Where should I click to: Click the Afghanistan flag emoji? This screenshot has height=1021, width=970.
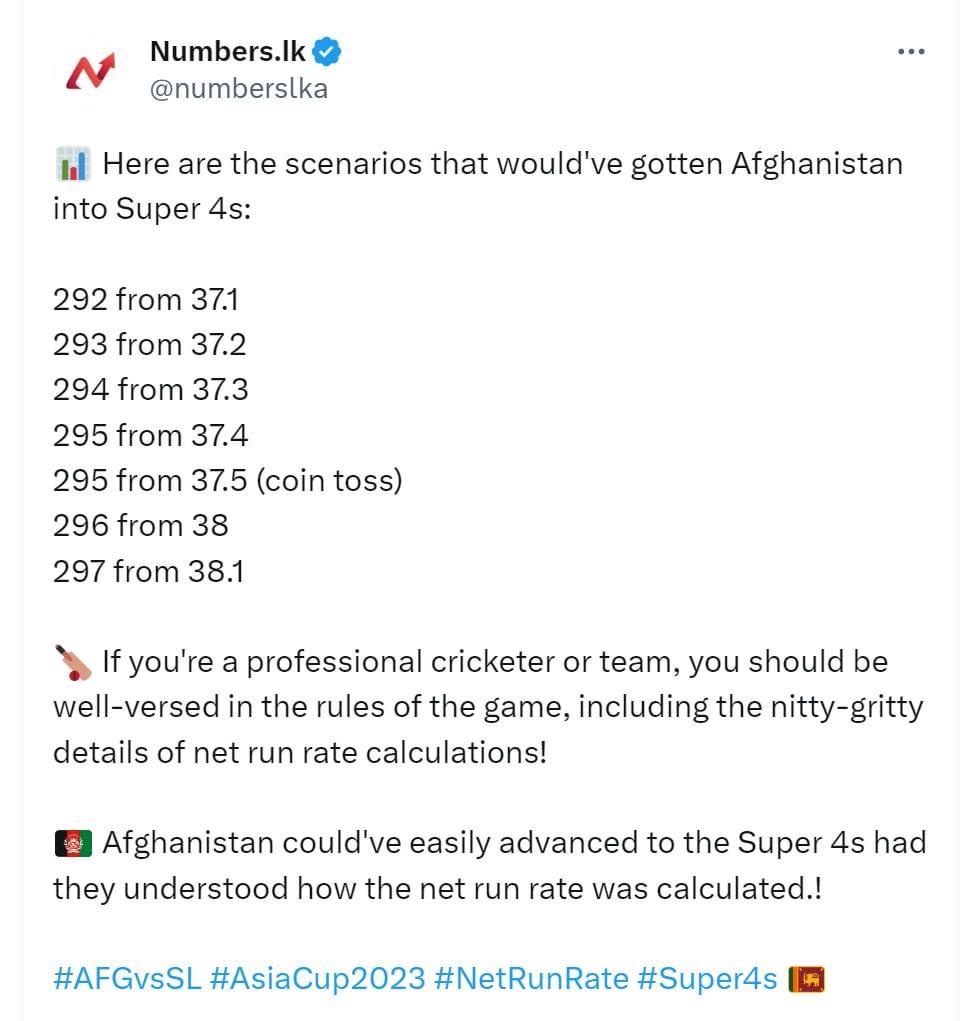pos(73,843)
